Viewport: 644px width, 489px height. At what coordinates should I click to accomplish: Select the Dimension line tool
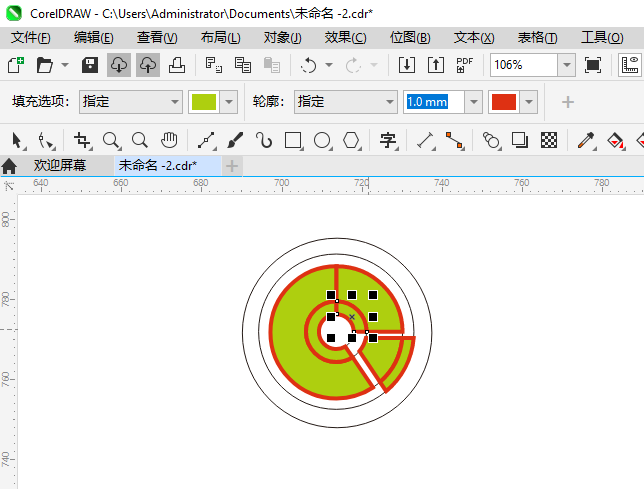[x=426, y=140]
